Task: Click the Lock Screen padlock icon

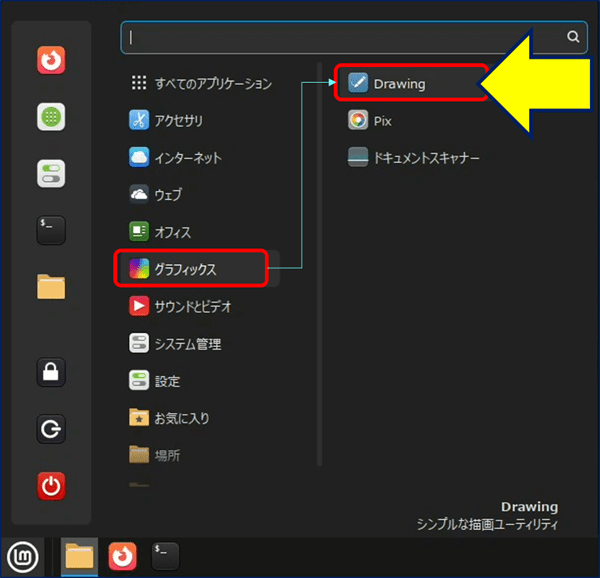Action: tap(51, 372)
